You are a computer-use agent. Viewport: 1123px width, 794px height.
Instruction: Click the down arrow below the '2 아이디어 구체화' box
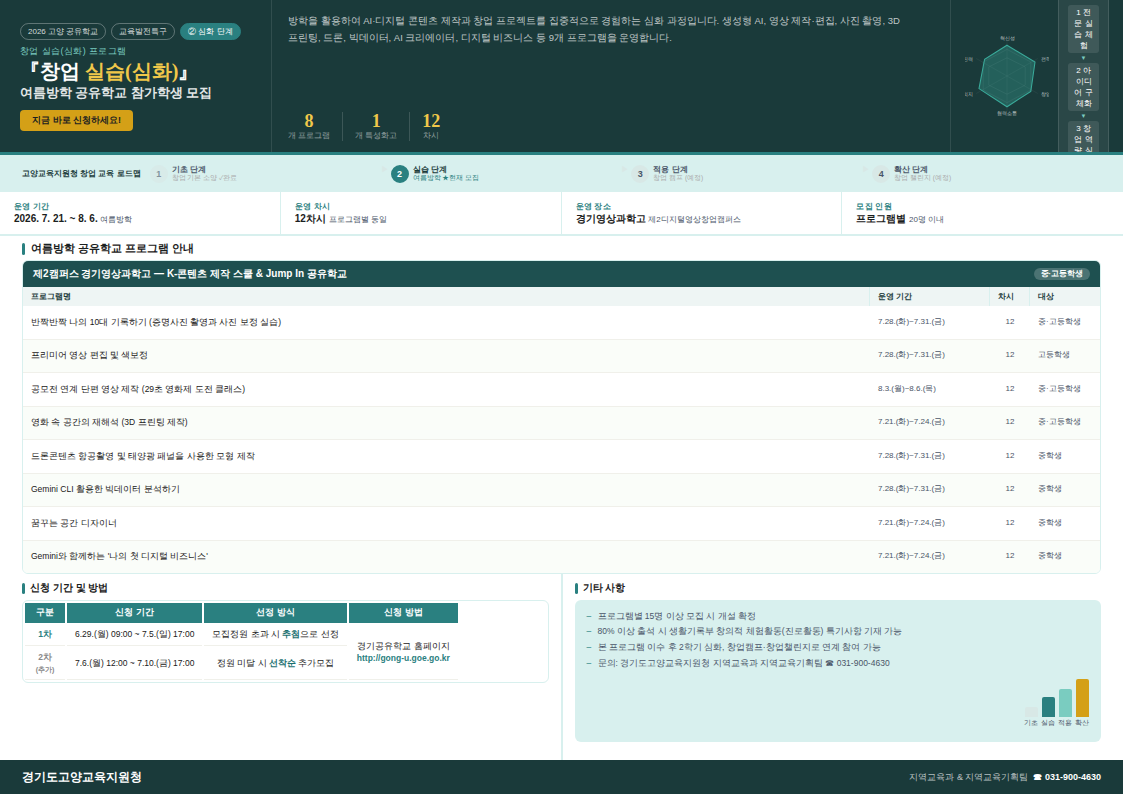tap(1083, 116)
